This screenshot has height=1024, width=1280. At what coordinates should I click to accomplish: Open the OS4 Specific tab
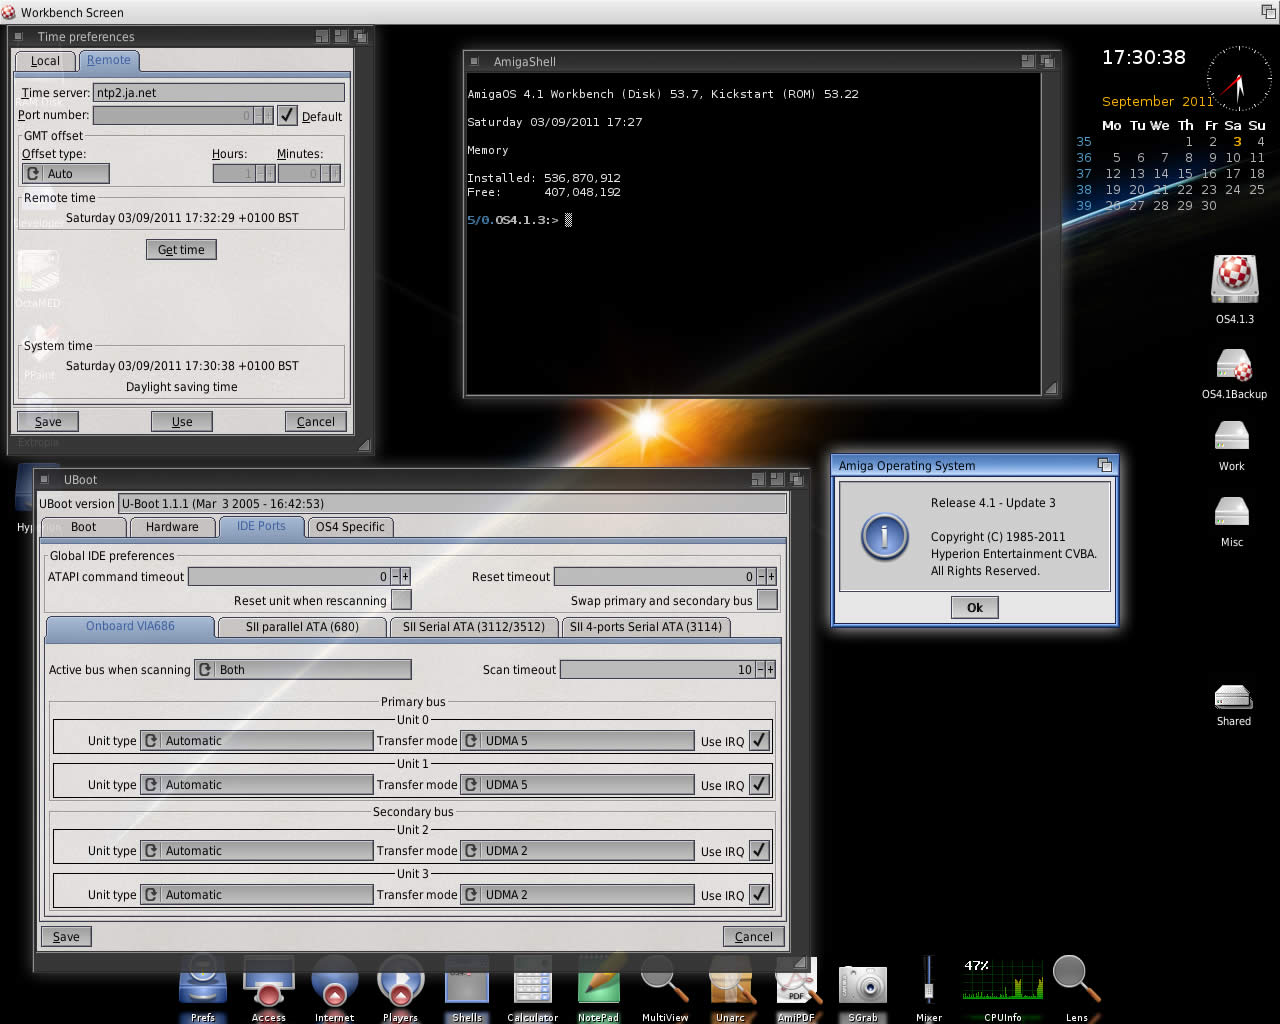350,527
